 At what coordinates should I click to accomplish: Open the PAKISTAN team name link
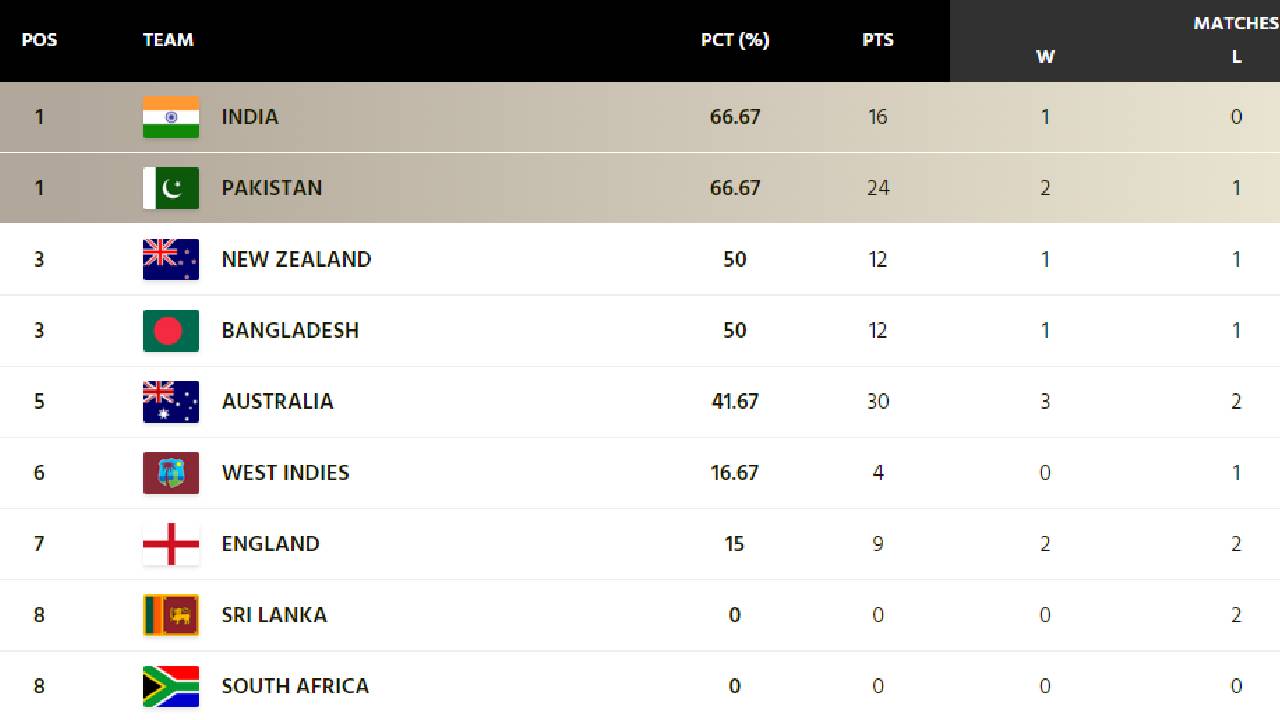pyautogui.click(x=272, y=188)
